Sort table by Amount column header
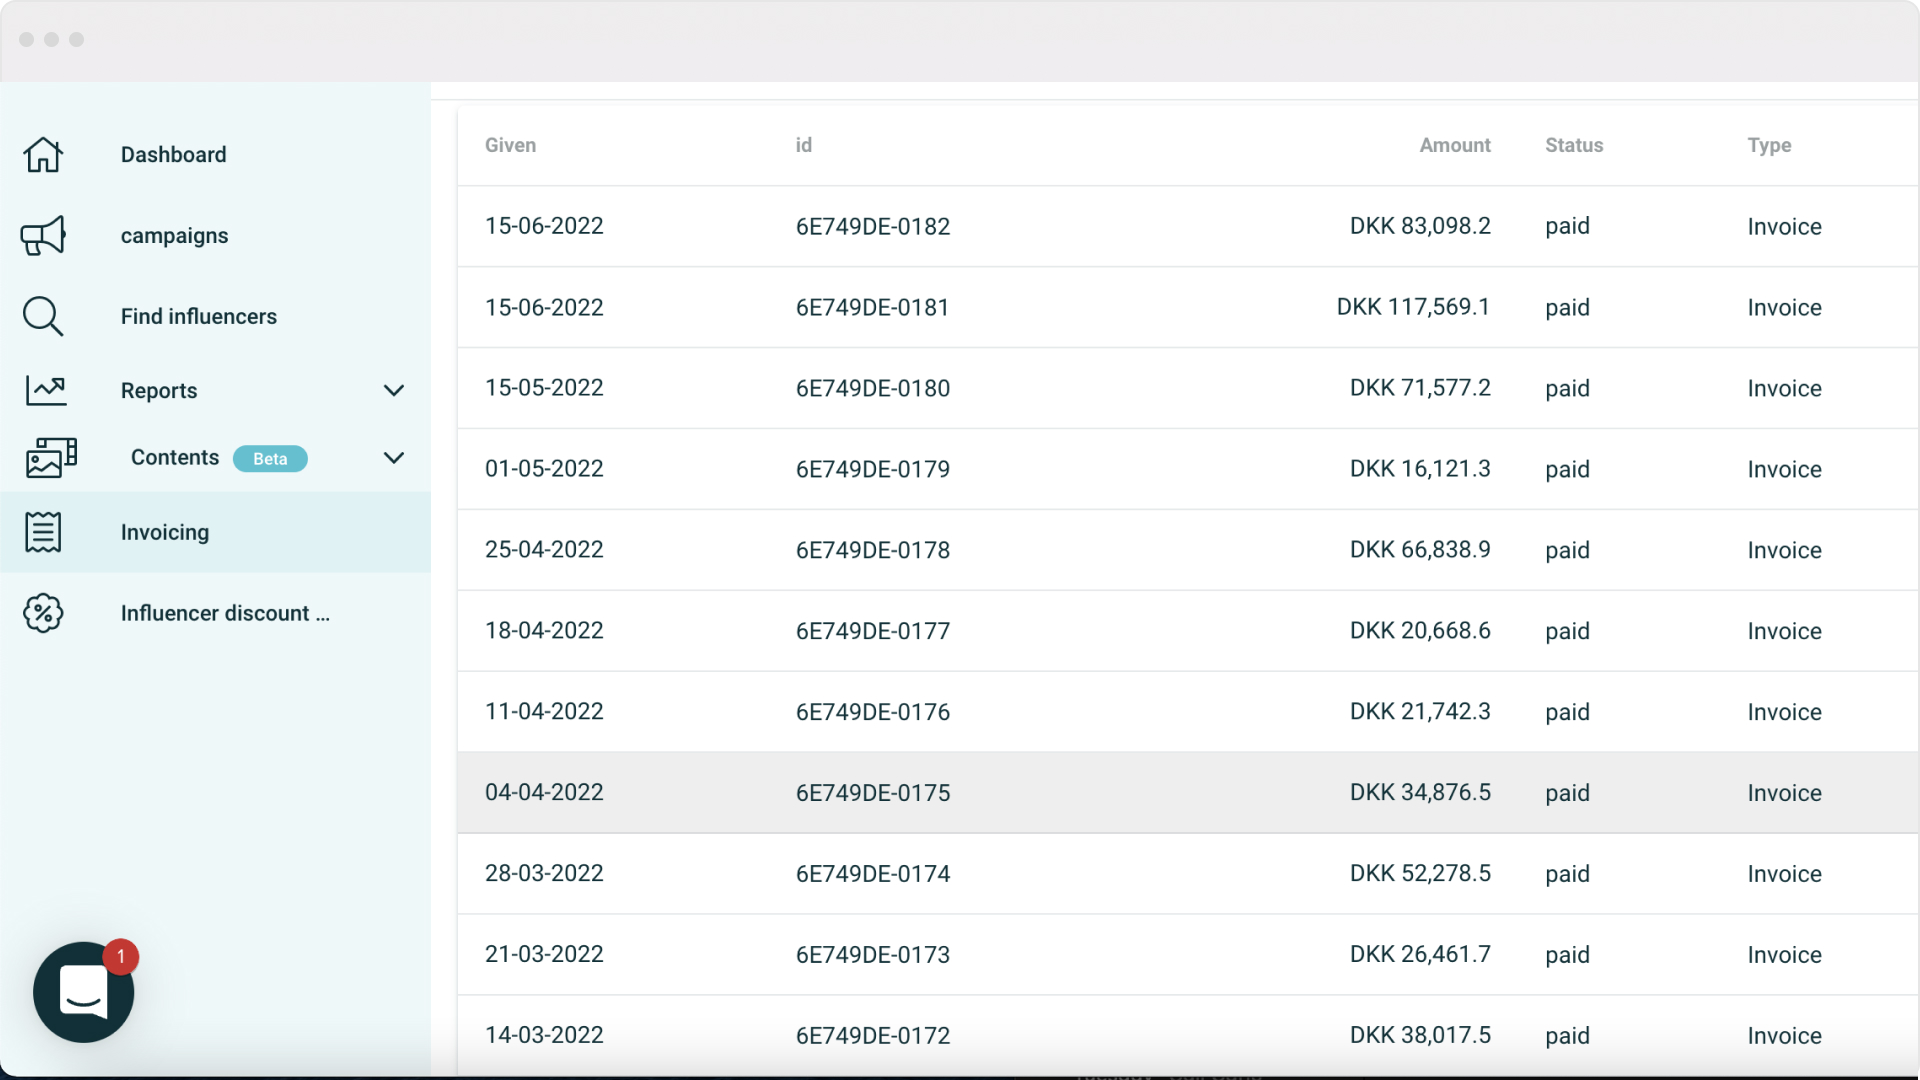The height and width of the screenshot is (1080, 1920). 1454,145
